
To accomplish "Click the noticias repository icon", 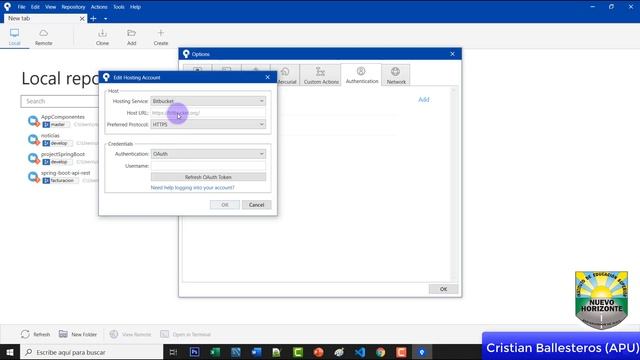I will 33,140.
